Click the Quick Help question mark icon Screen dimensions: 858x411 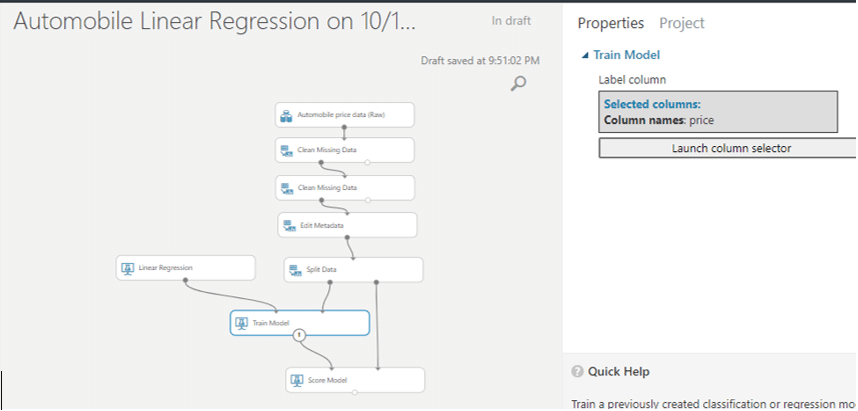577,372
